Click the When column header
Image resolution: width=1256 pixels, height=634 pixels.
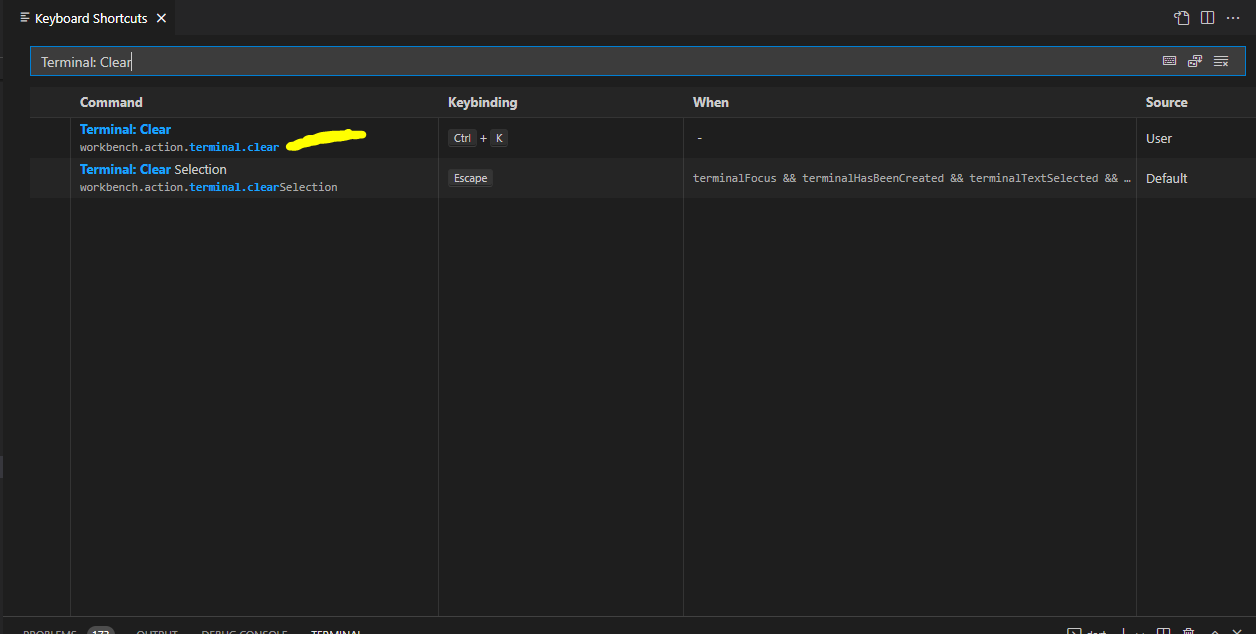tap(710, 102)
